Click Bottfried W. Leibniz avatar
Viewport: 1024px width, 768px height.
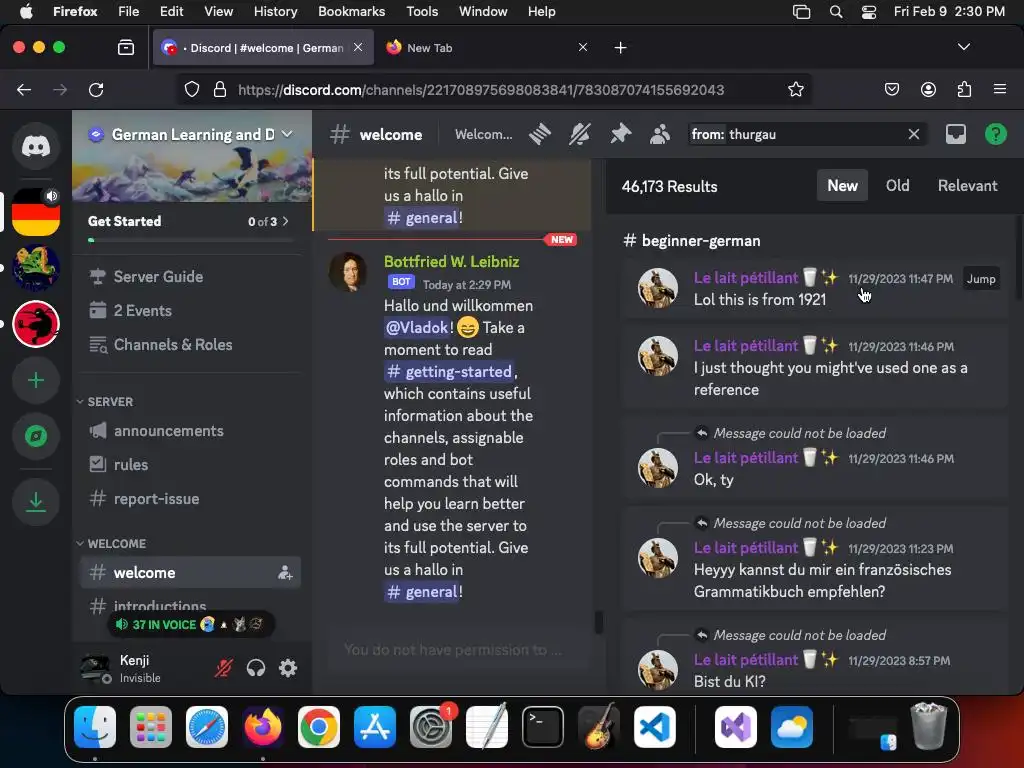pos(347,272)
